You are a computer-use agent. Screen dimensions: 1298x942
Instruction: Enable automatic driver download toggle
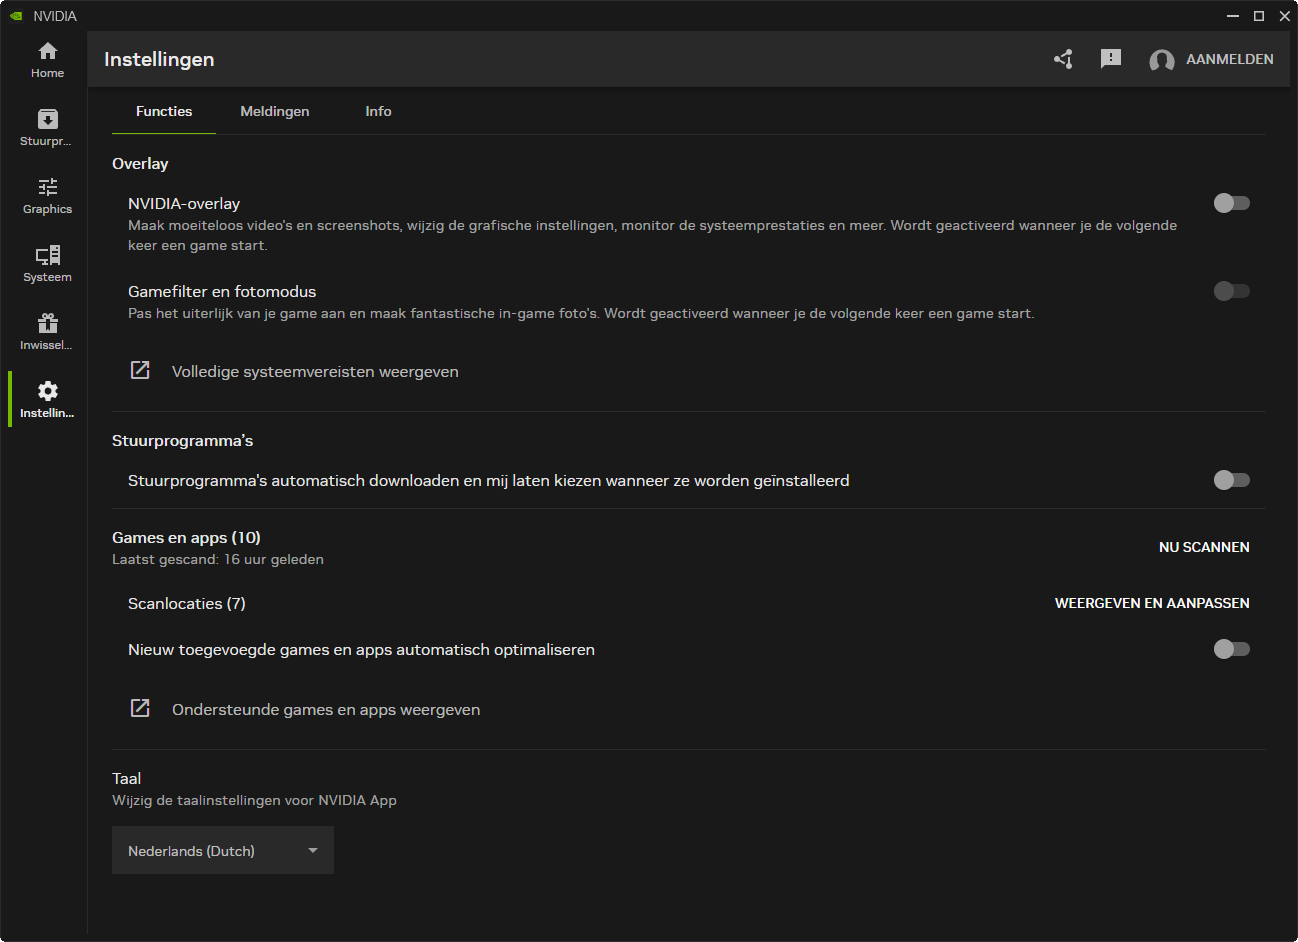click(x=1231, y=480)
